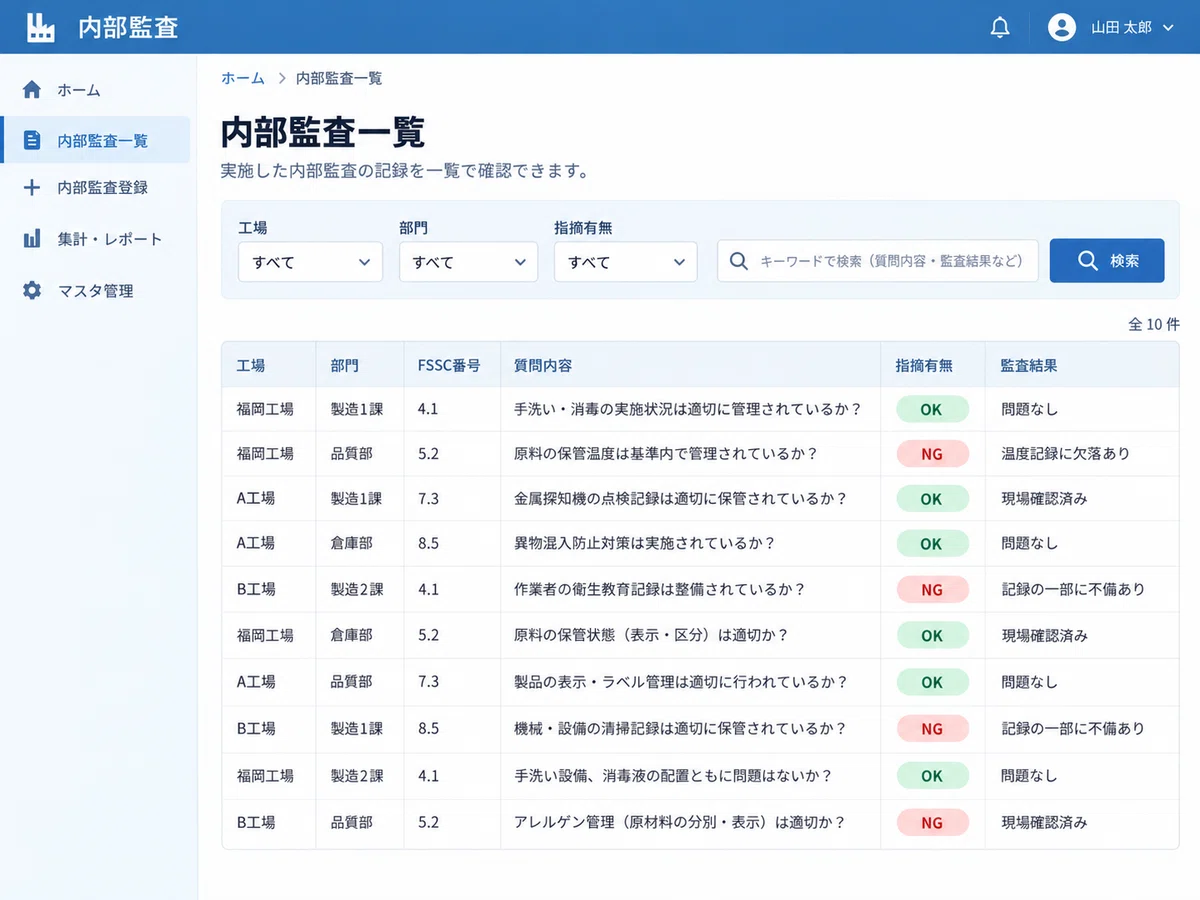
Task: Open the 部門 filter dropdown
Action: click(469, 262)
